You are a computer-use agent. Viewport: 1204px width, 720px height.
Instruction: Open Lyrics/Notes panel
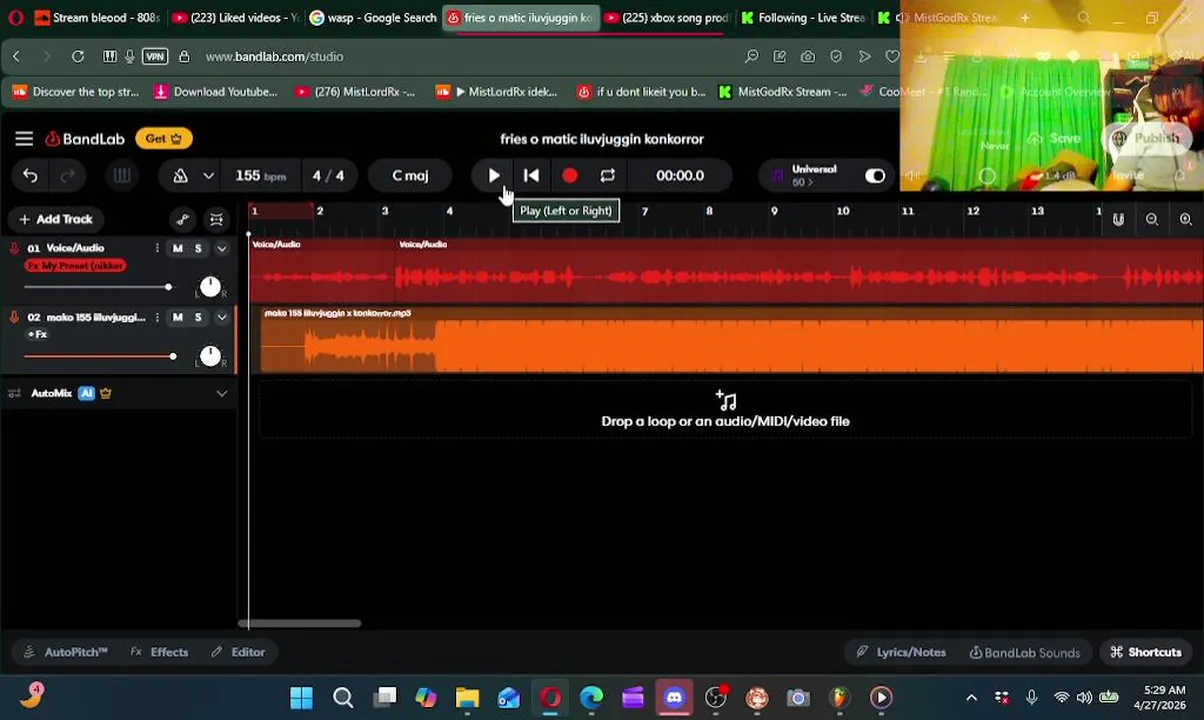[x=901, y=652]
